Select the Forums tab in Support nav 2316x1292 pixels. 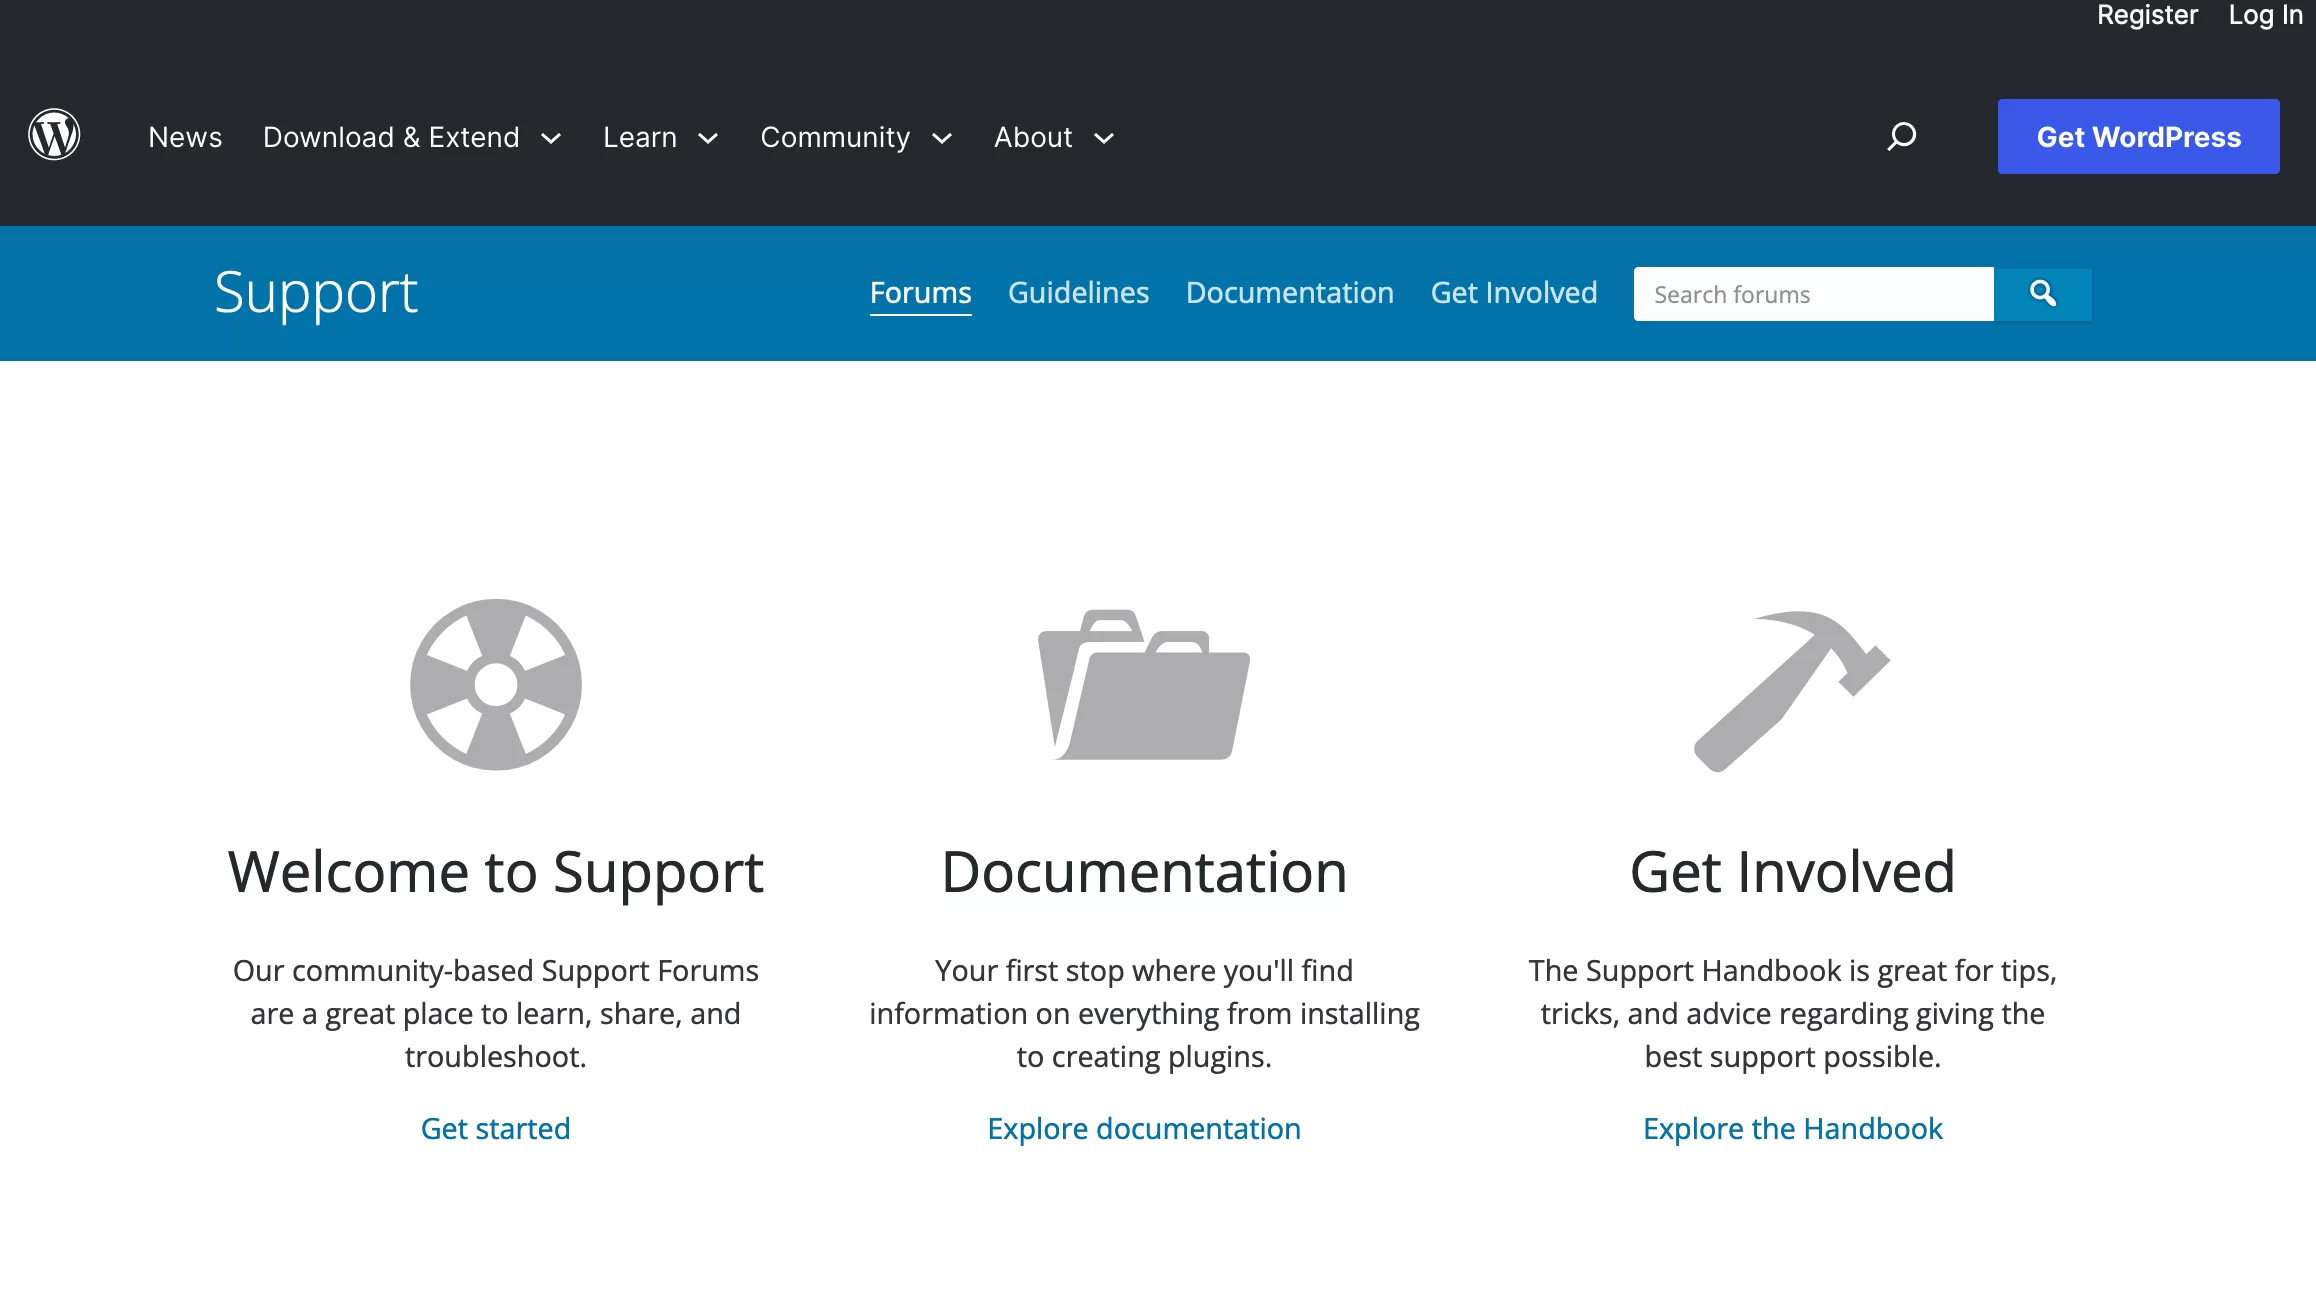pyautogui.click(x=919, y=291)
